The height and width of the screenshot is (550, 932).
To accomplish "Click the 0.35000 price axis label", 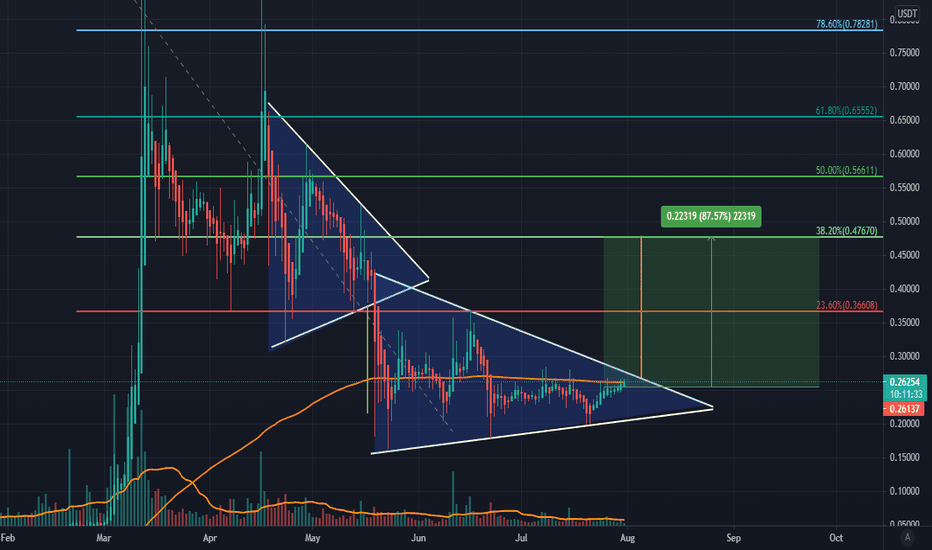I will 905,322.
